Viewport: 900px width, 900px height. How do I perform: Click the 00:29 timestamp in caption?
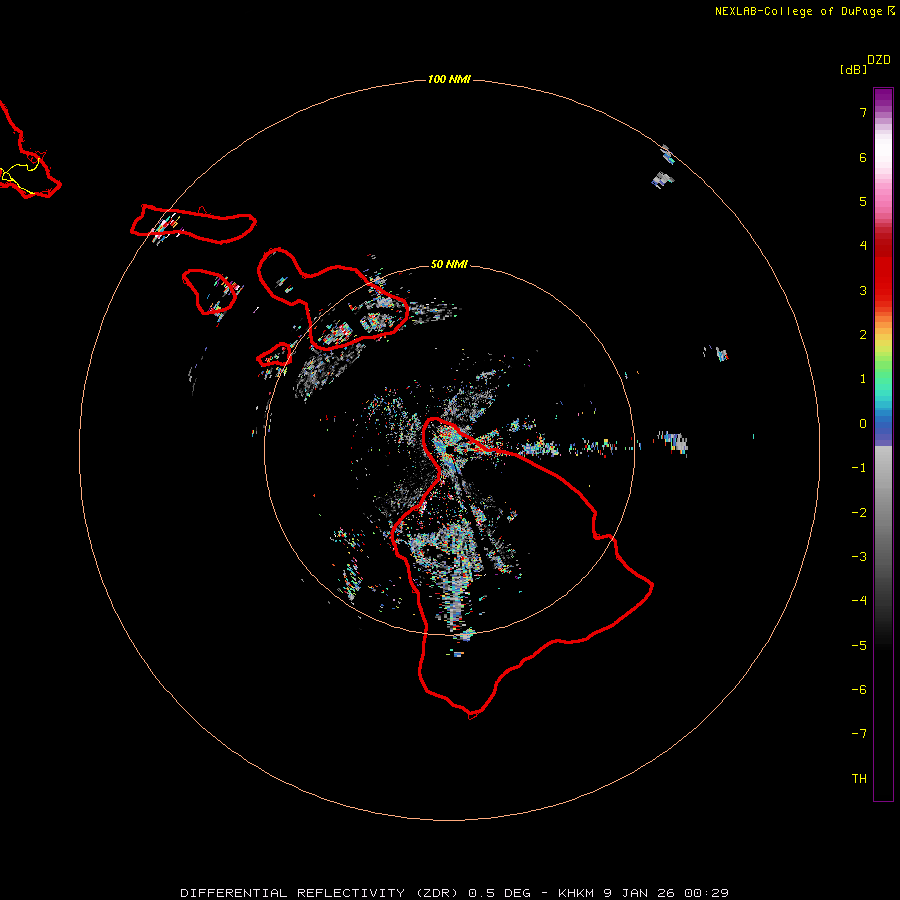[707, 893]
